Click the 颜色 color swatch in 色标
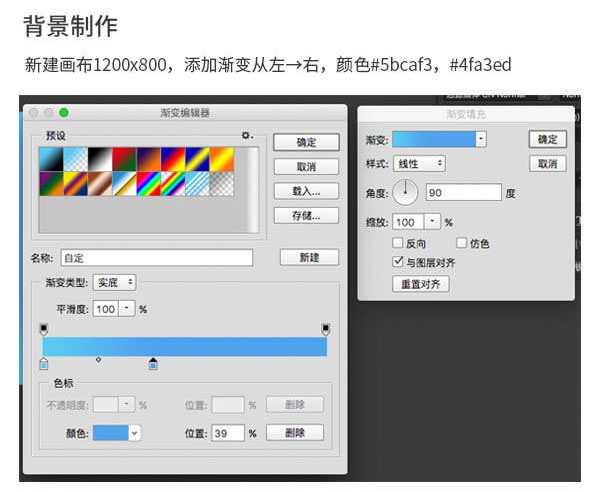Screen dimensions: 600x492 (x=111, y=433)
